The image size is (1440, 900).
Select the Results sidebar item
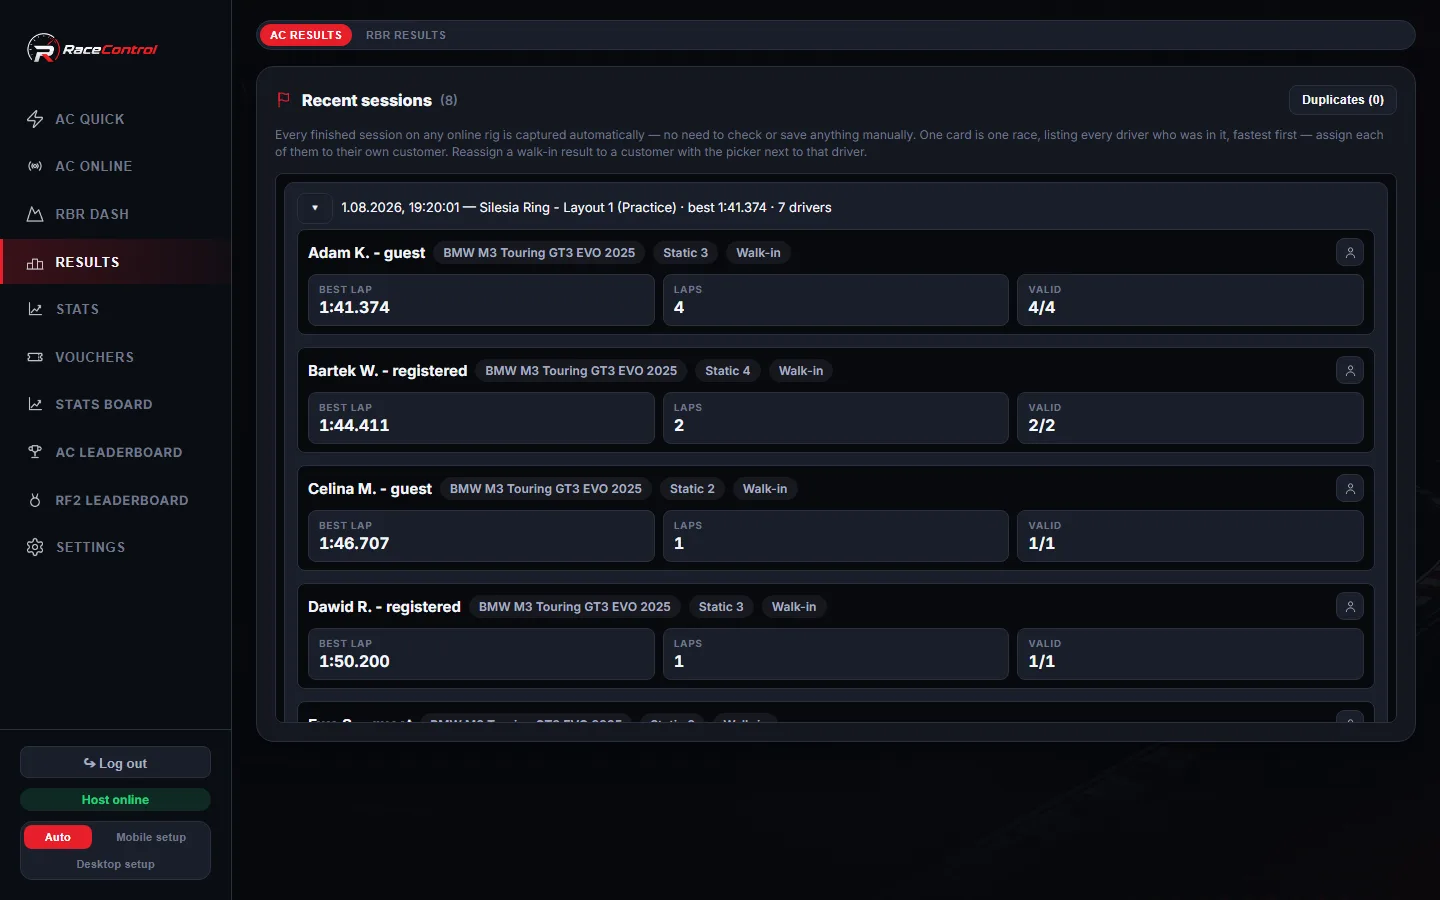click(116, 262)
